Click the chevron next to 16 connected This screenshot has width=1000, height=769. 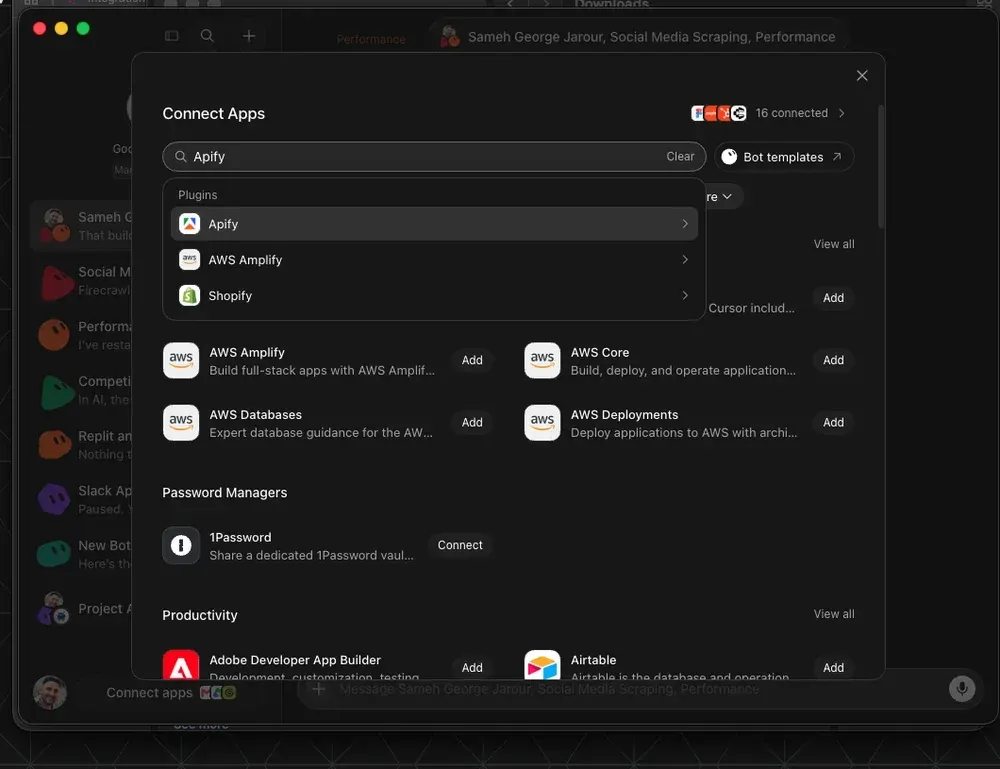coord(842,113)
